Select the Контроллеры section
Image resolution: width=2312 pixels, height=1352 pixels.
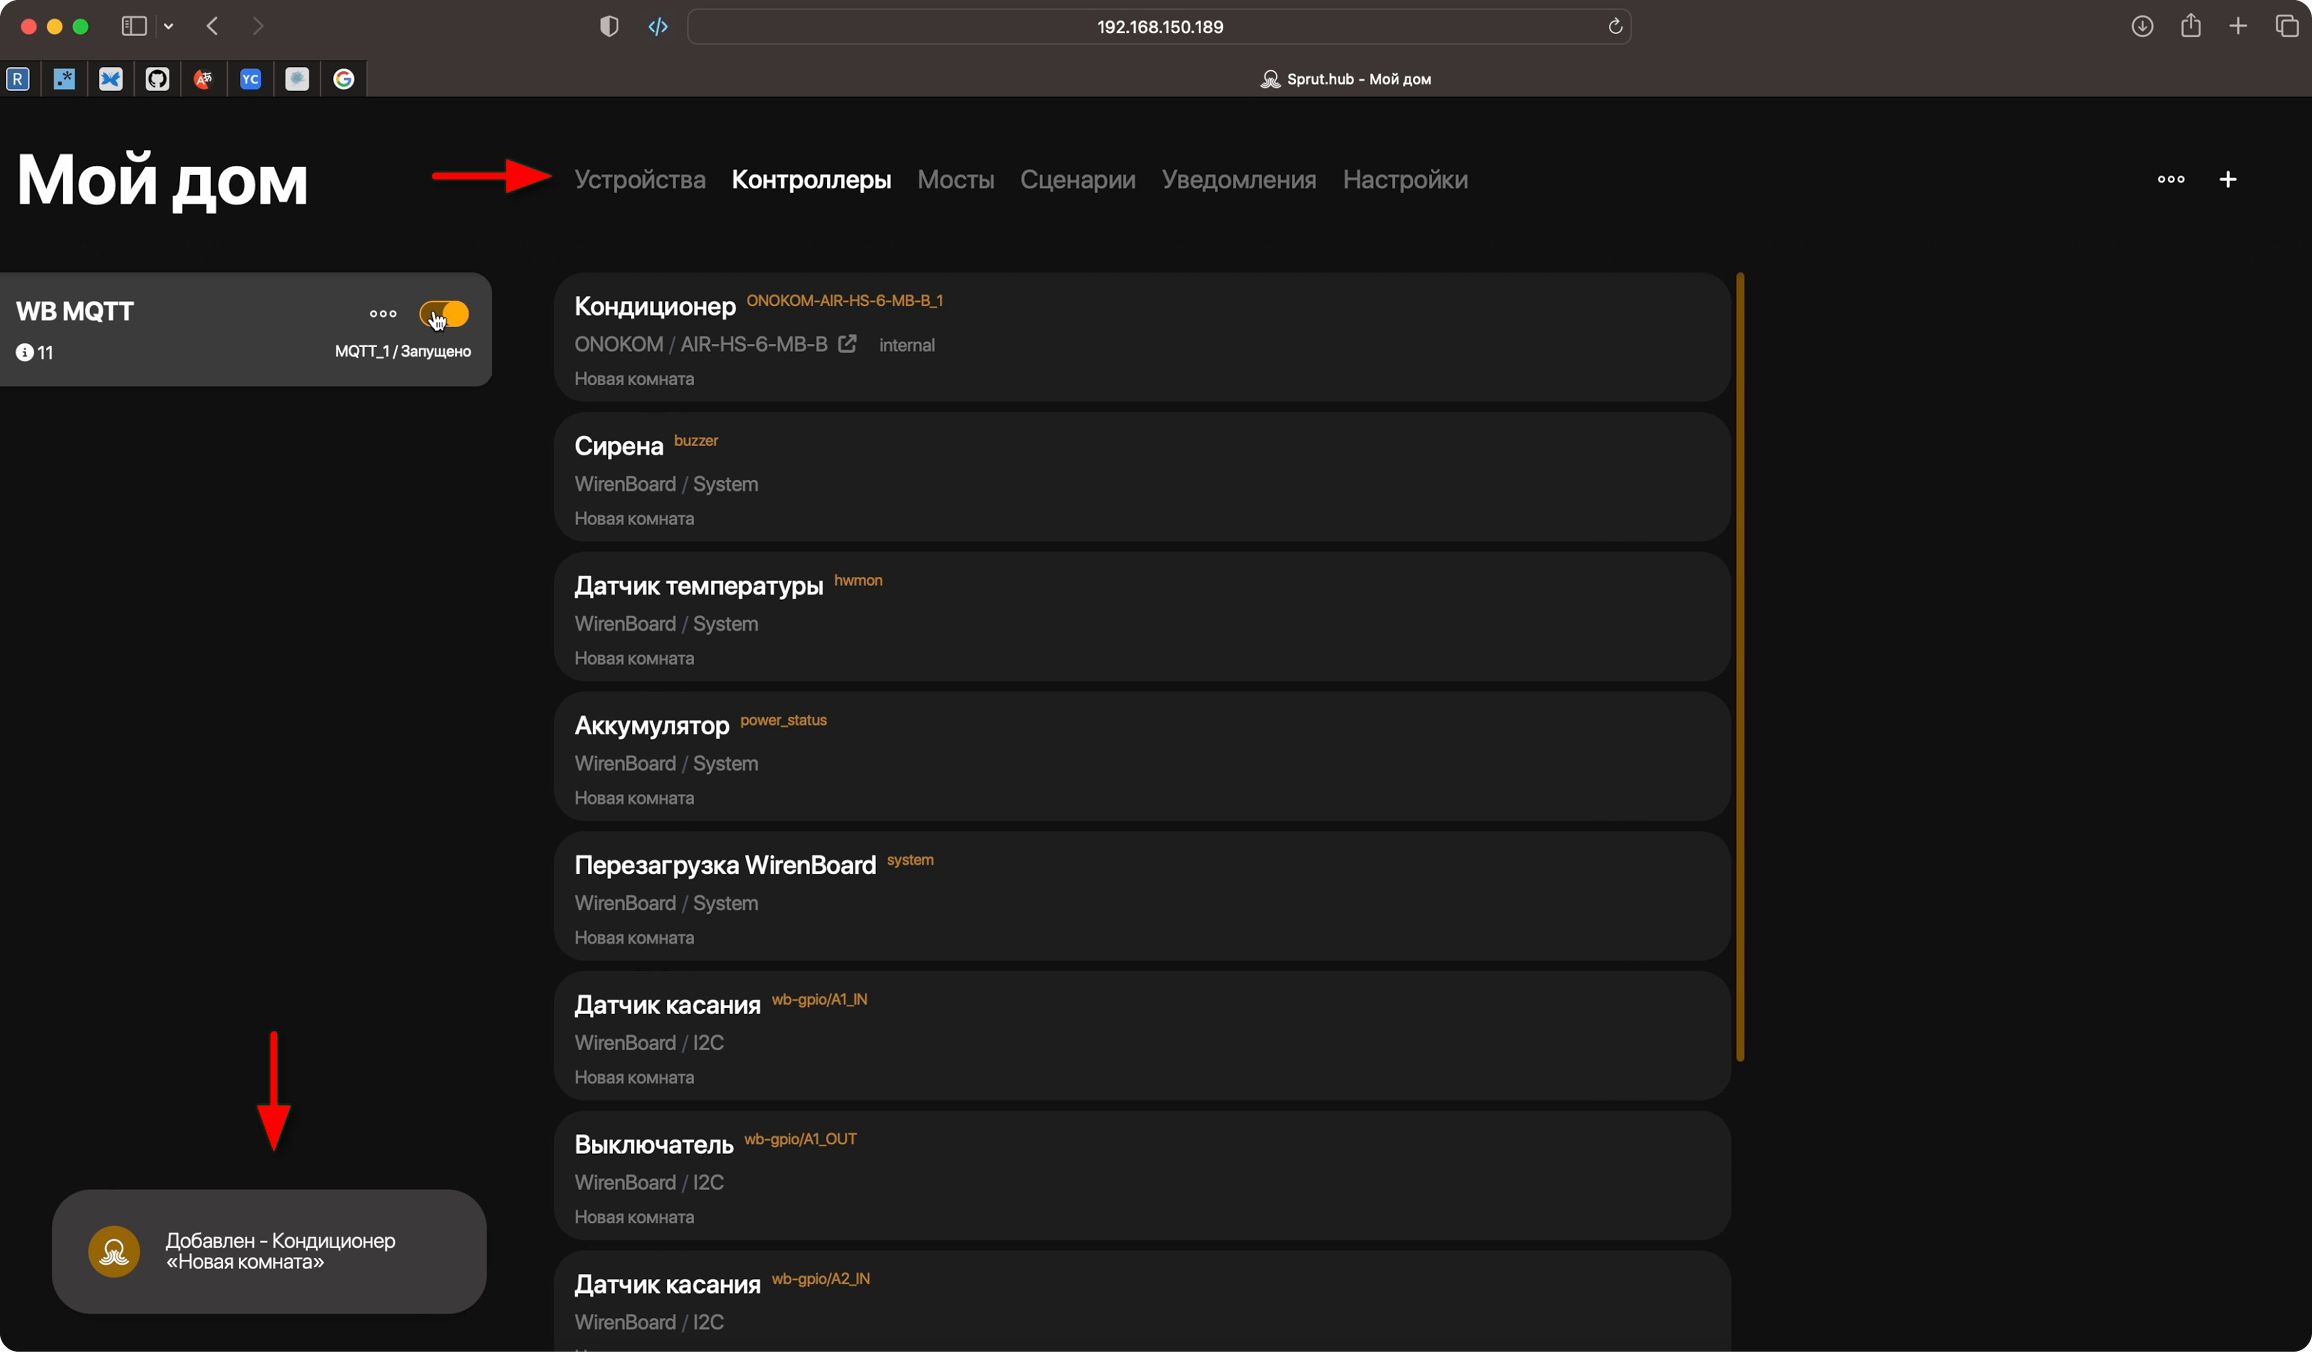click(811, 179)
